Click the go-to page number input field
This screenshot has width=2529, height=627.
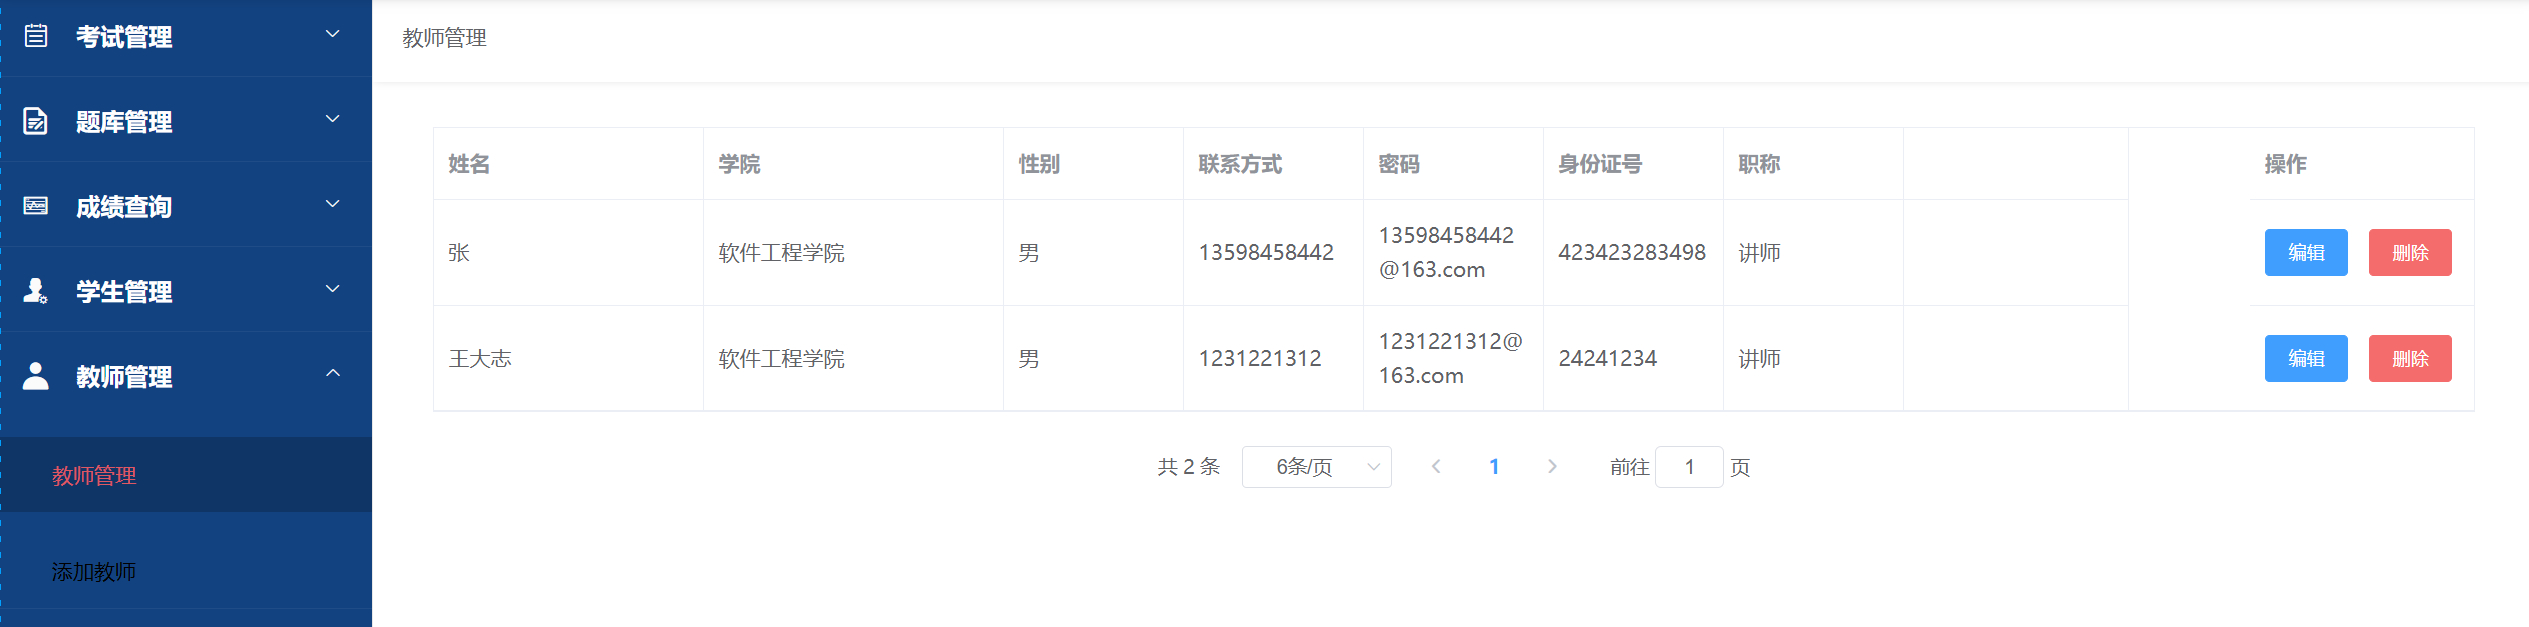(1689, 467)
